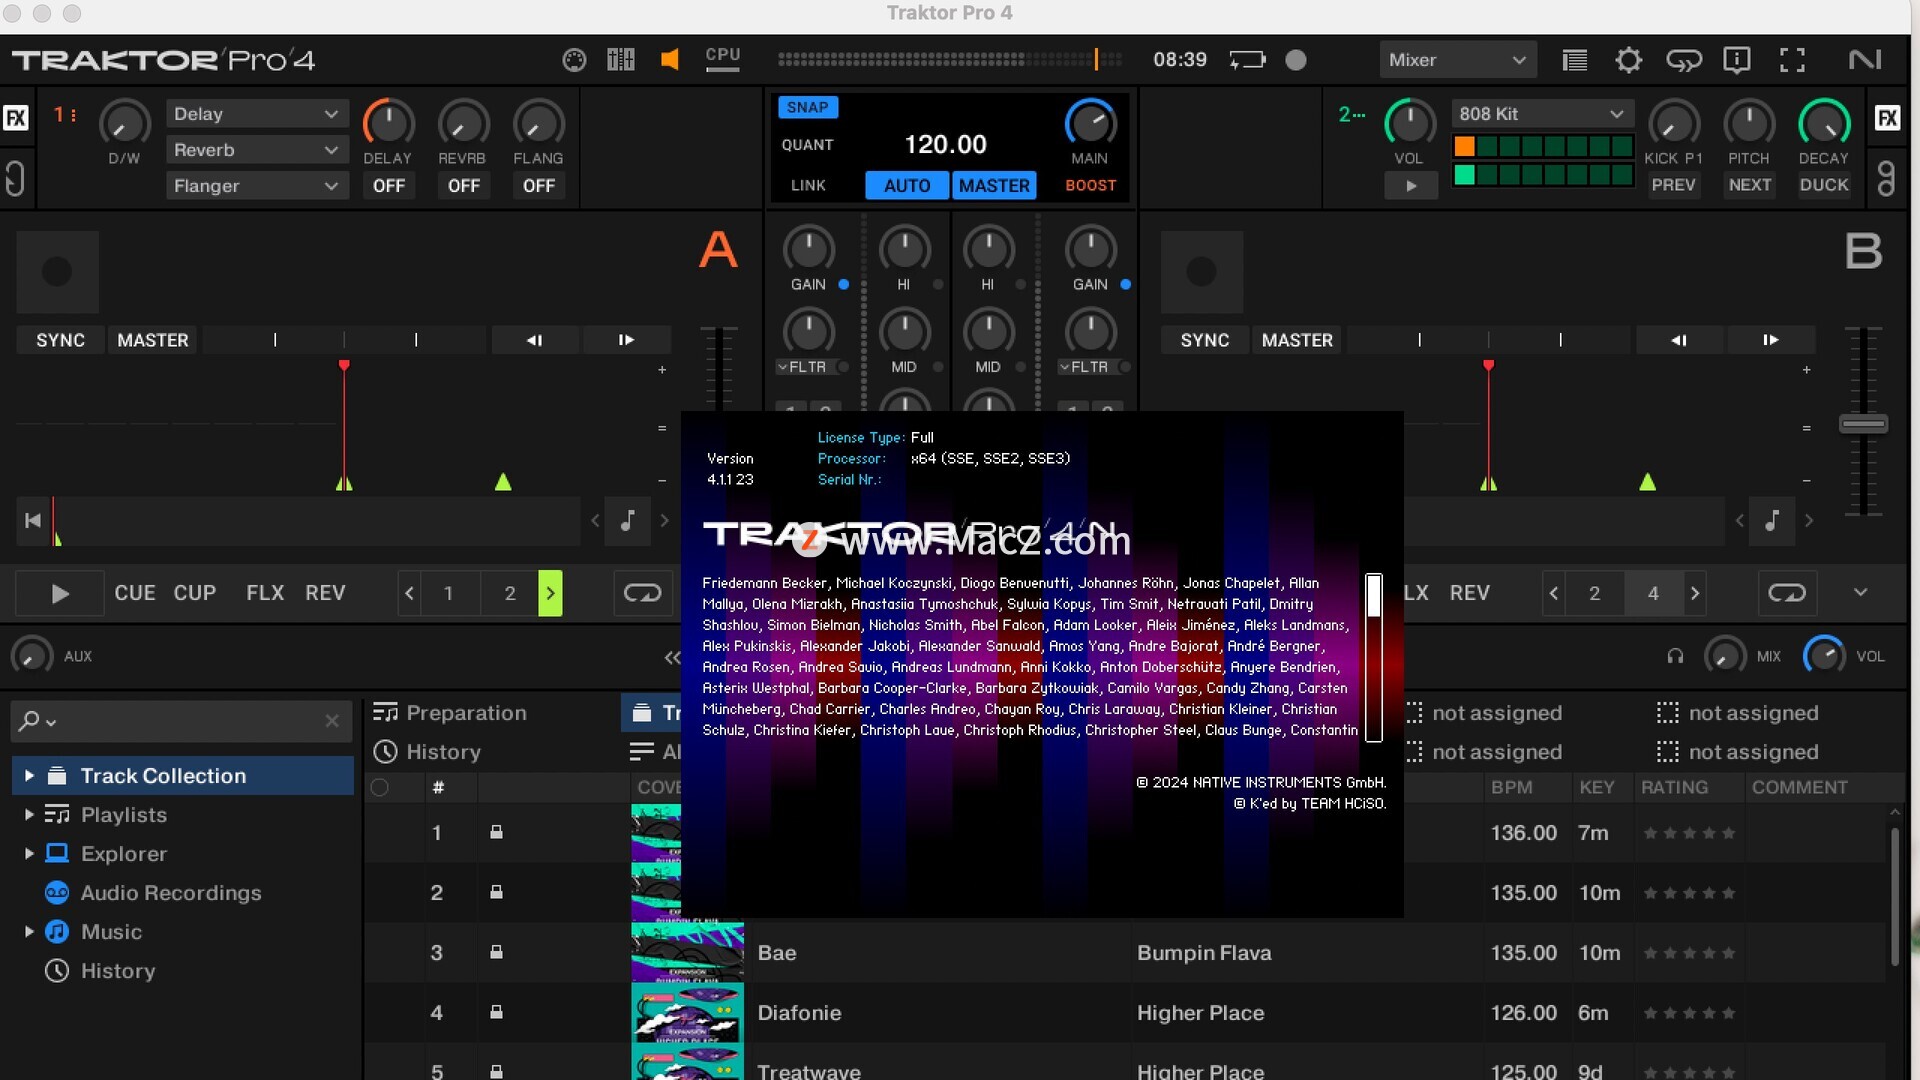Click the right FX panel icon
Screen dimensions: 1920x1080
(1887, 118)
